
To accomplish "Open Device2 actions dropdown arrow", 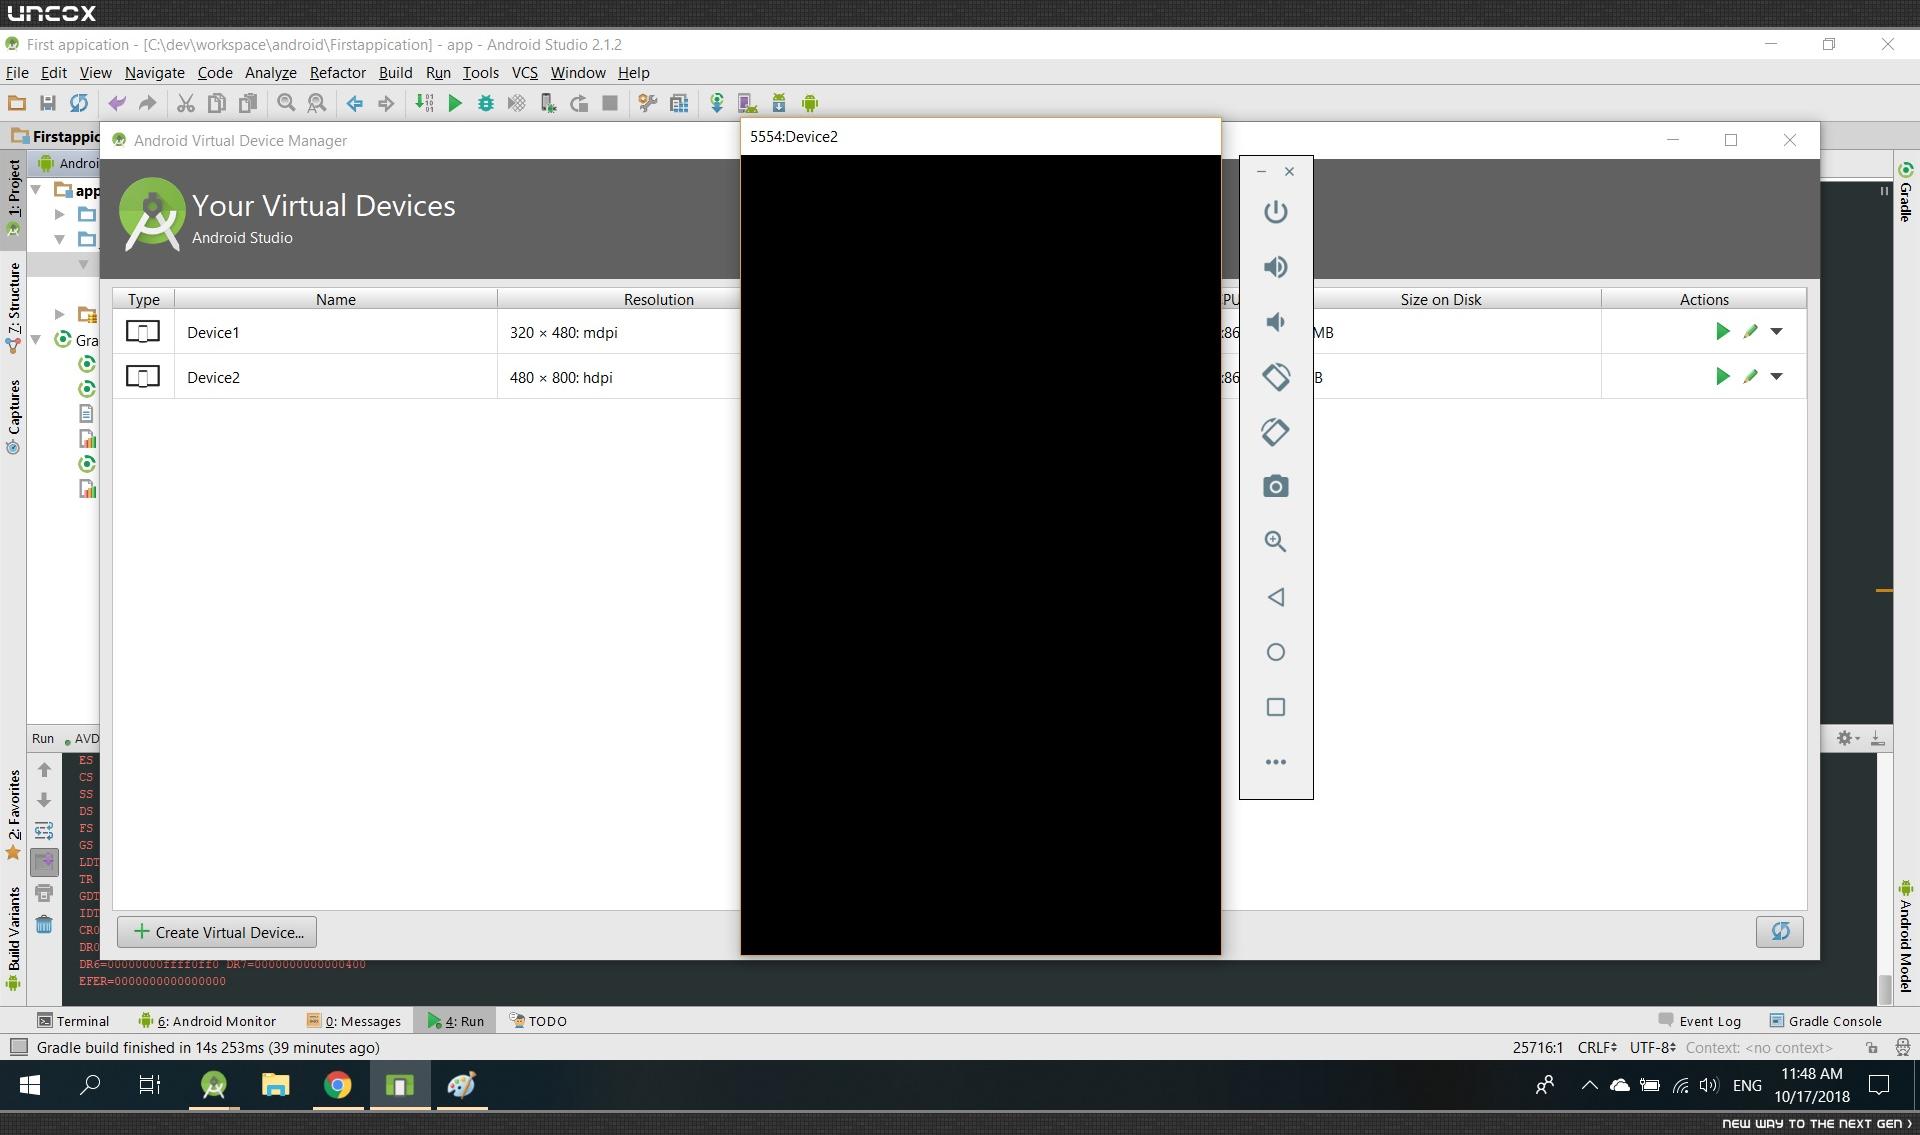I will (1777, 376).
